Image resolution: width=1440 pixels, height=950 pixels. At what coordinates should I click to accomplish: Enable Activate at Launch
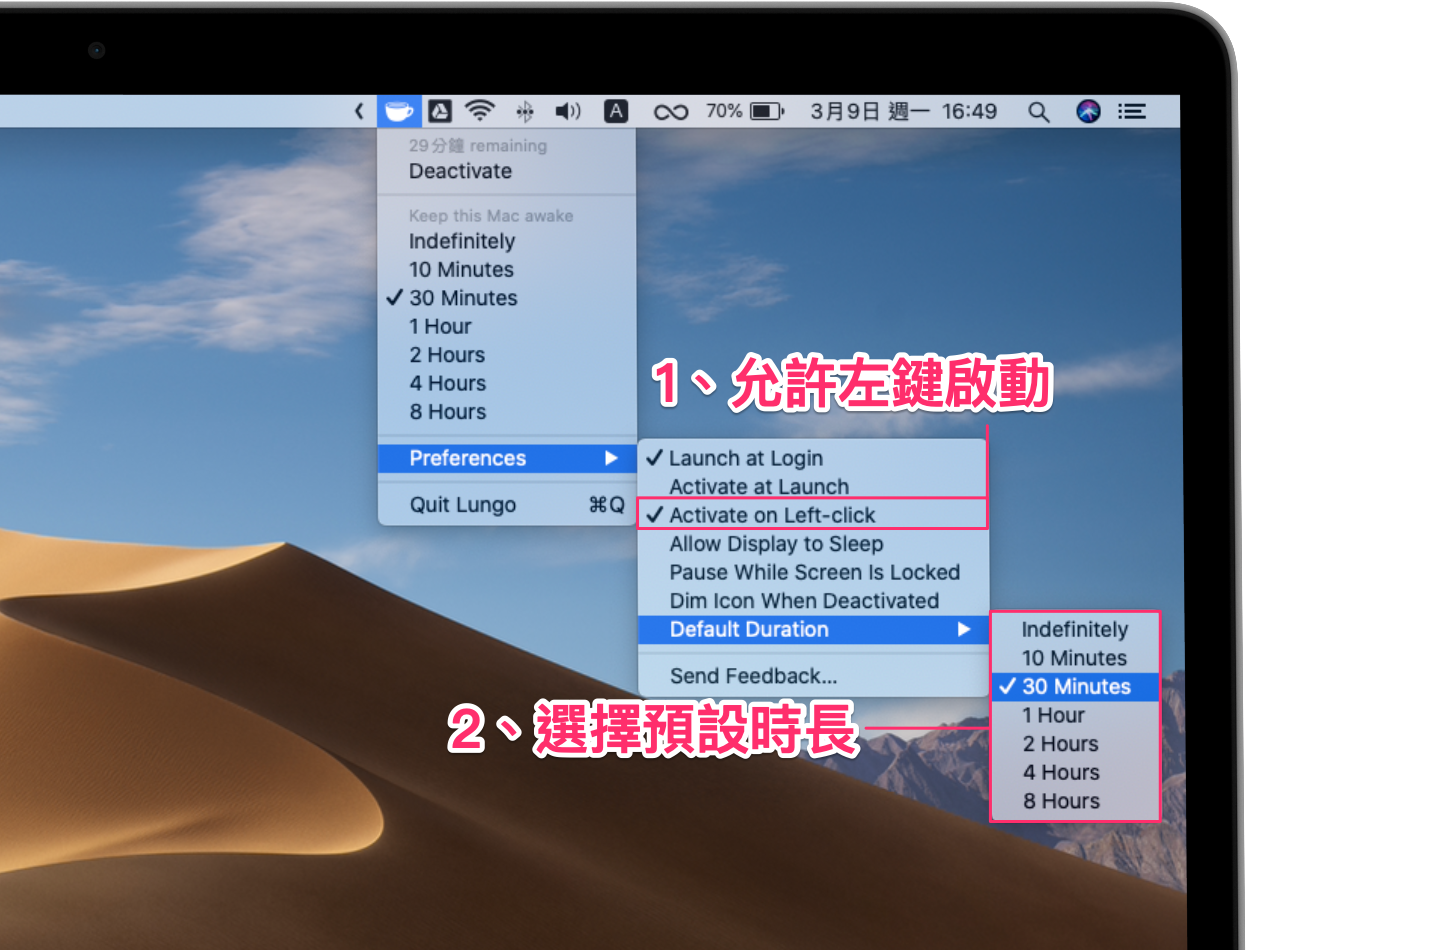(x=813, y=487)
